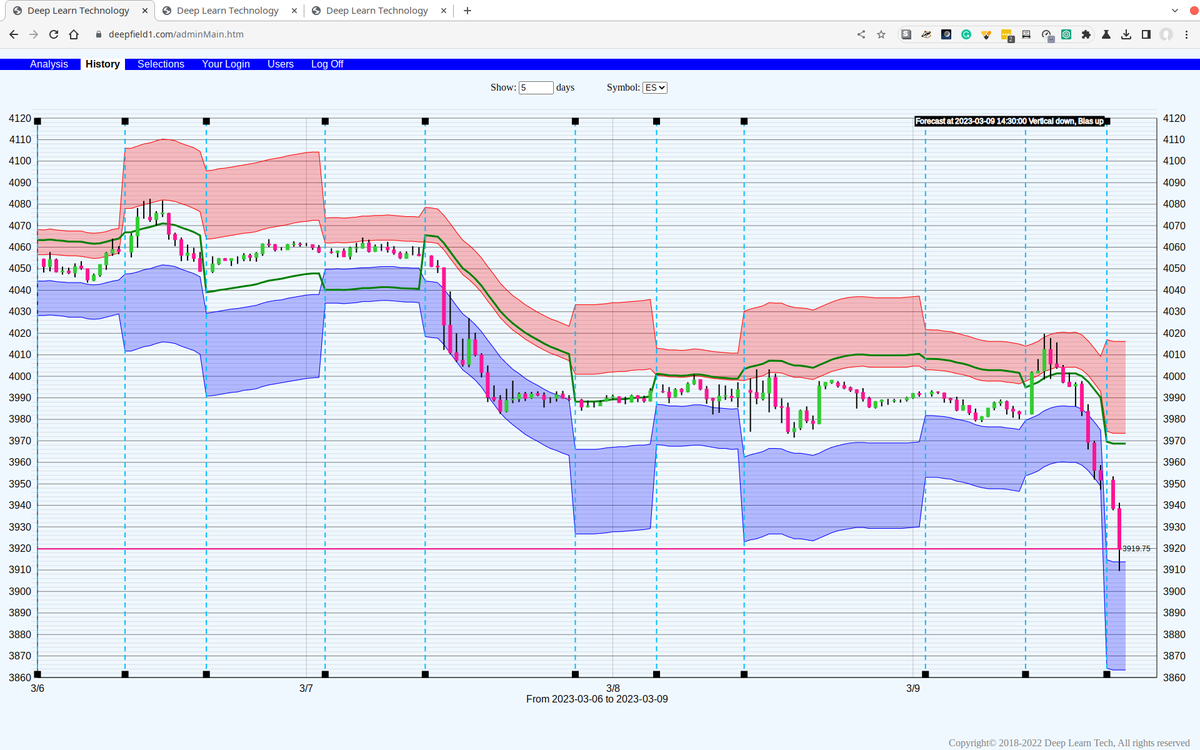View site information via the lock icon
Viewport: 1200px width, 750px height.
pyautogui.click(x=98, y=34)
